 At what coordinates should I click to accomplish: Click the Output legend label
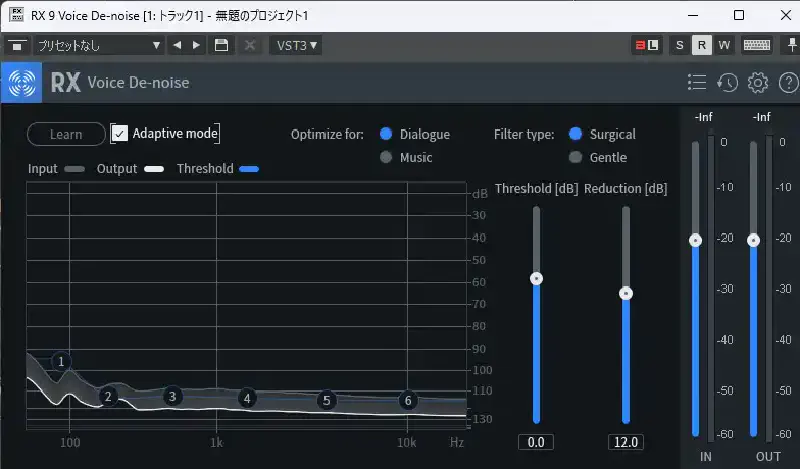(117, 169)
